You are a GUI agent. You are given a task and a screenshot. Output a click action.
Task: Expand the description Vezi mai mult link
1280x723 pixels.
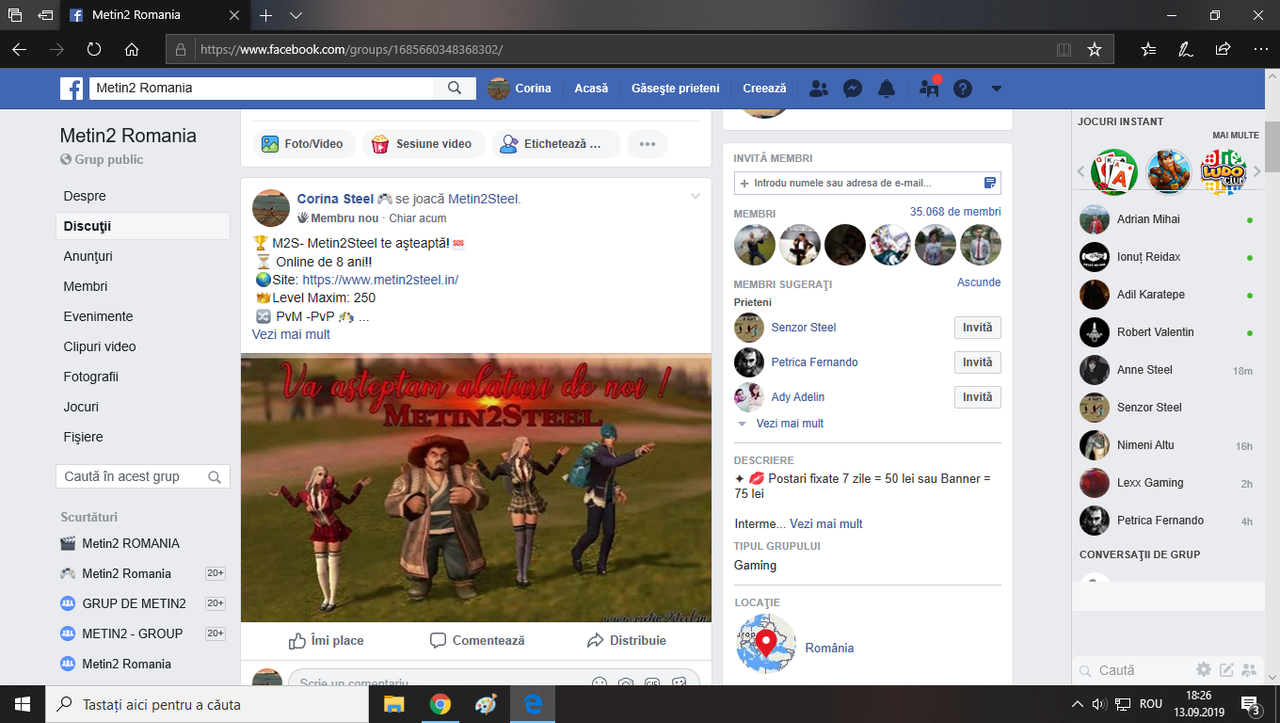pos(826,524)
